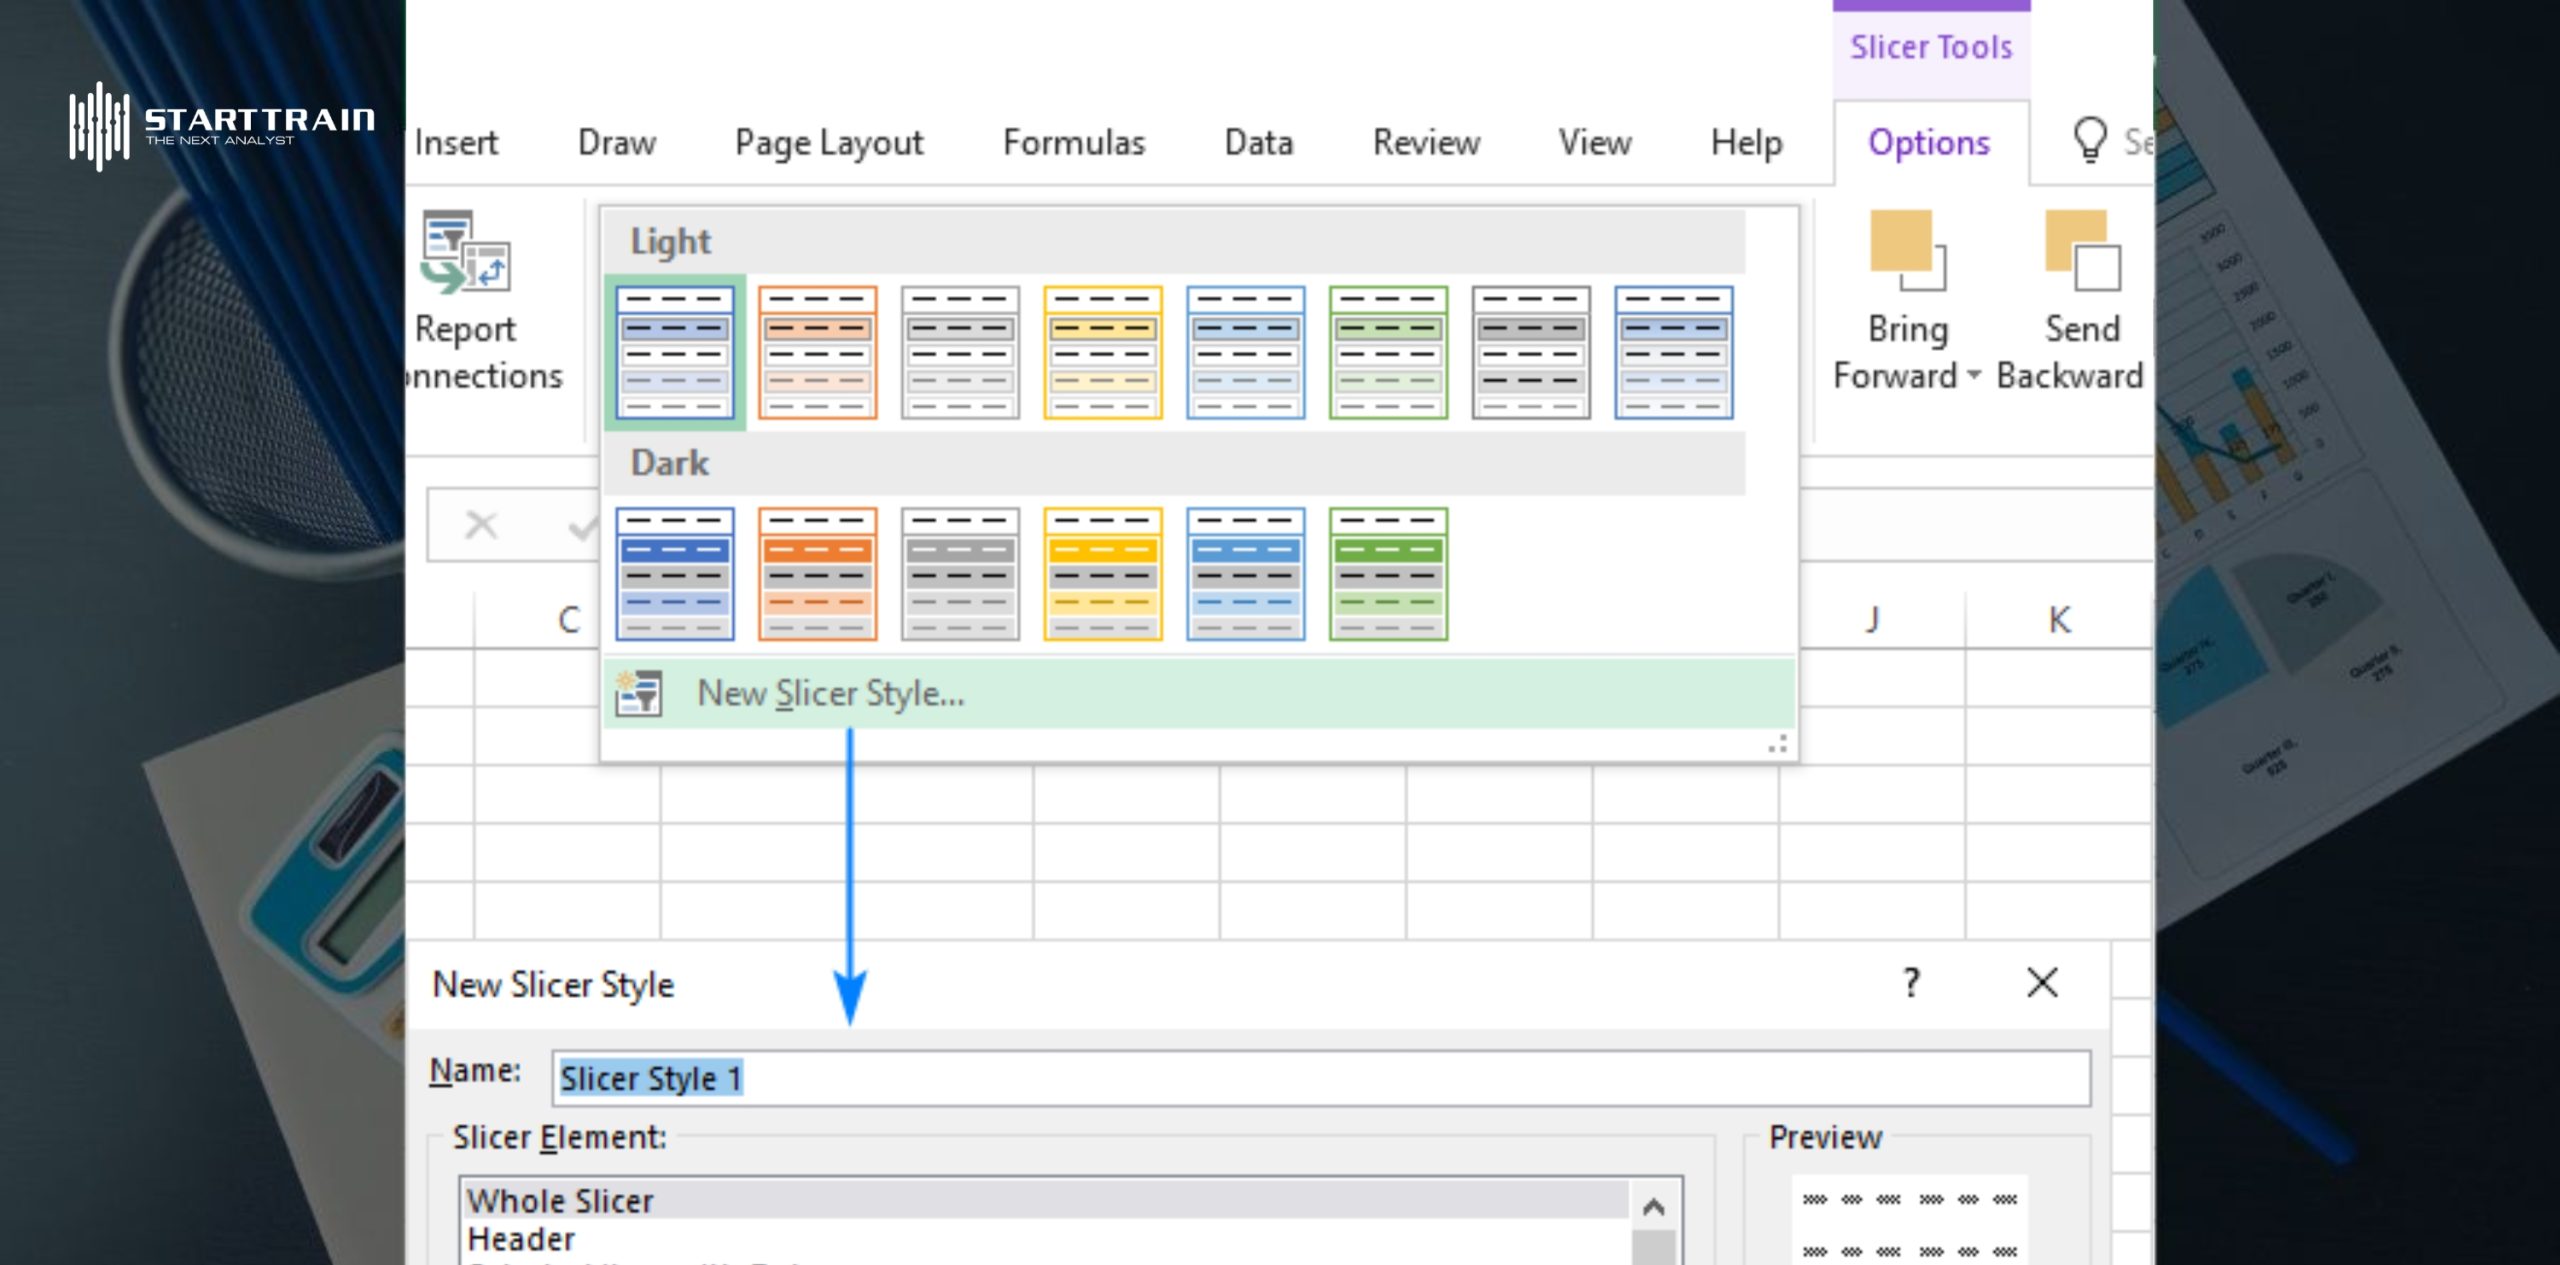Switch to the Formulas tab
This screenshot has height=1265, width=2560.
click(x=1073, y=143)
